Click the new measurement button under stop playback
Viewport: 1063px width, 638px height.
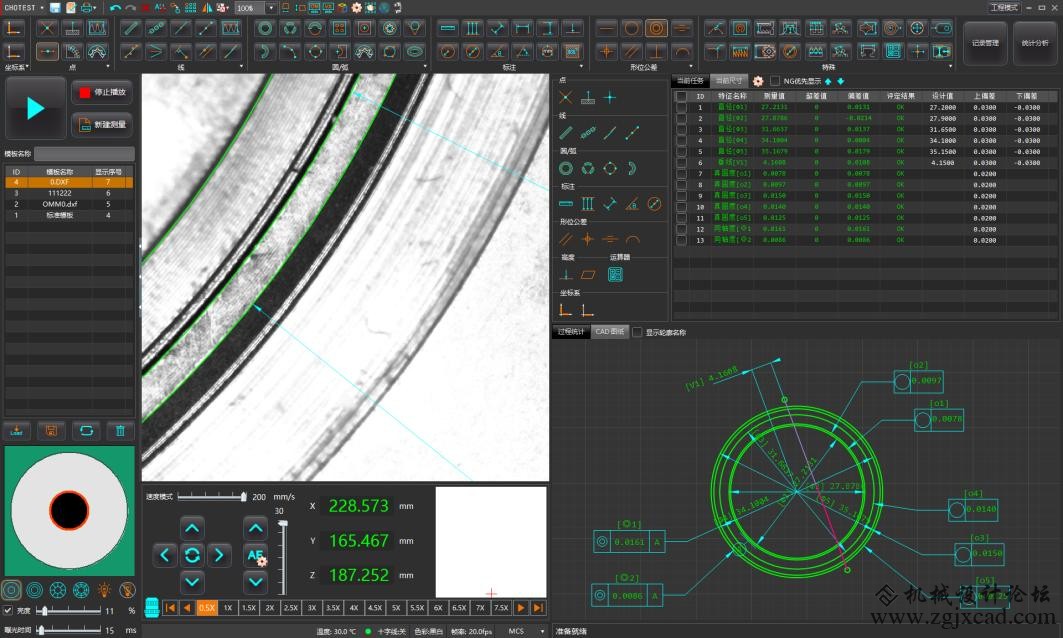102,125
